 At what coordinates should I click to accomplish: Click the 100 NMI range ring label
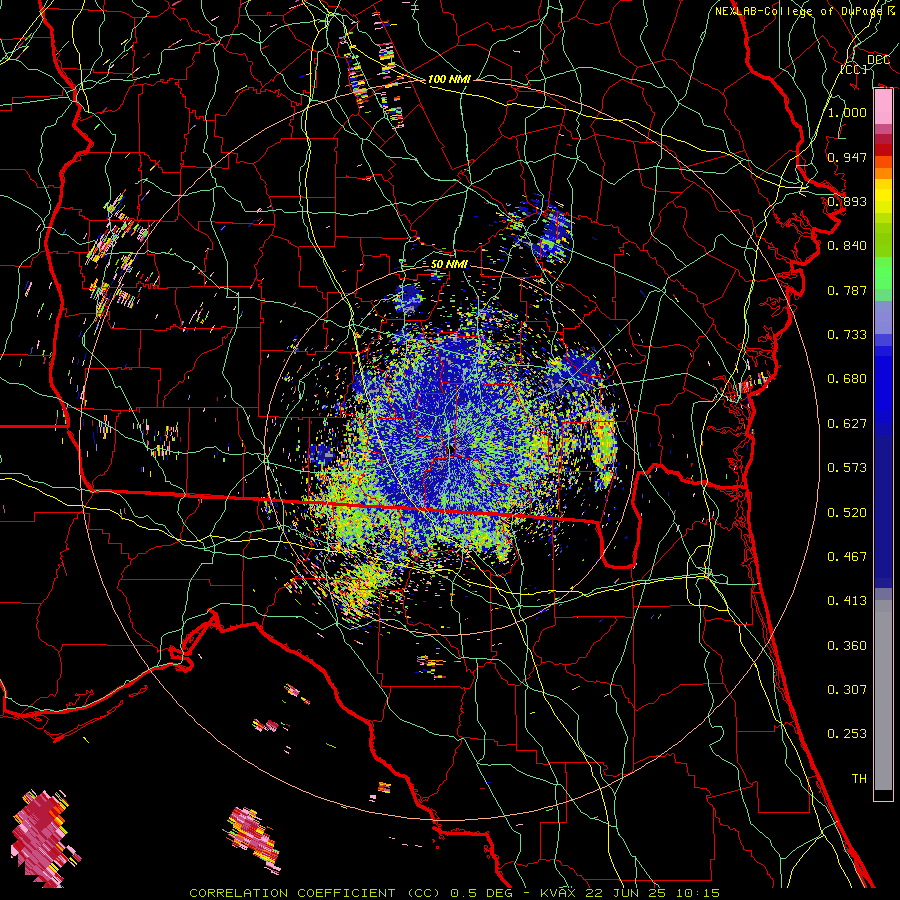coord(449,79)
